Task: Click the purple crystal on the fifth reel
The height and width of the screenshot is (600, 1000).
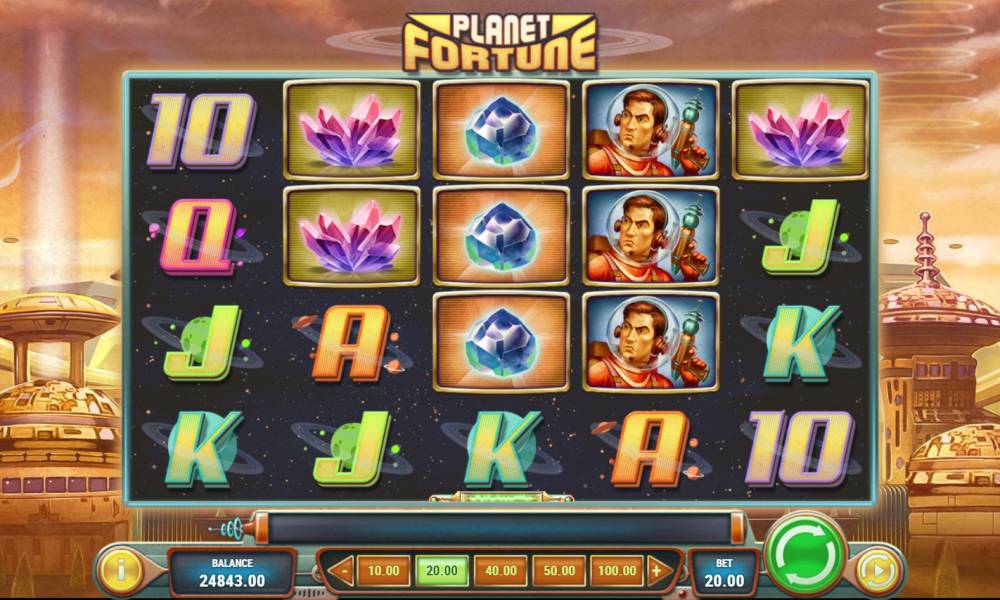Action: (800, 129)
